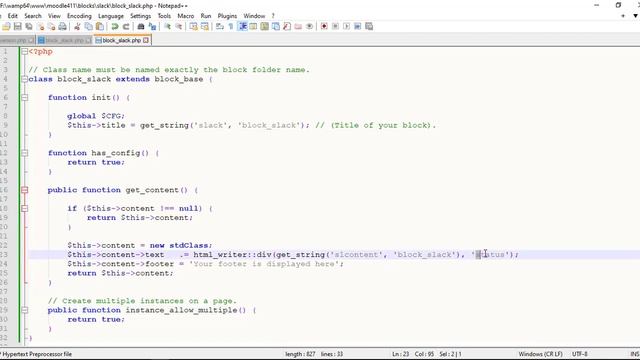Screen dimensions: 640x360
Task: Collapse the get_content() function fold marker
Action: coord(24,190)
